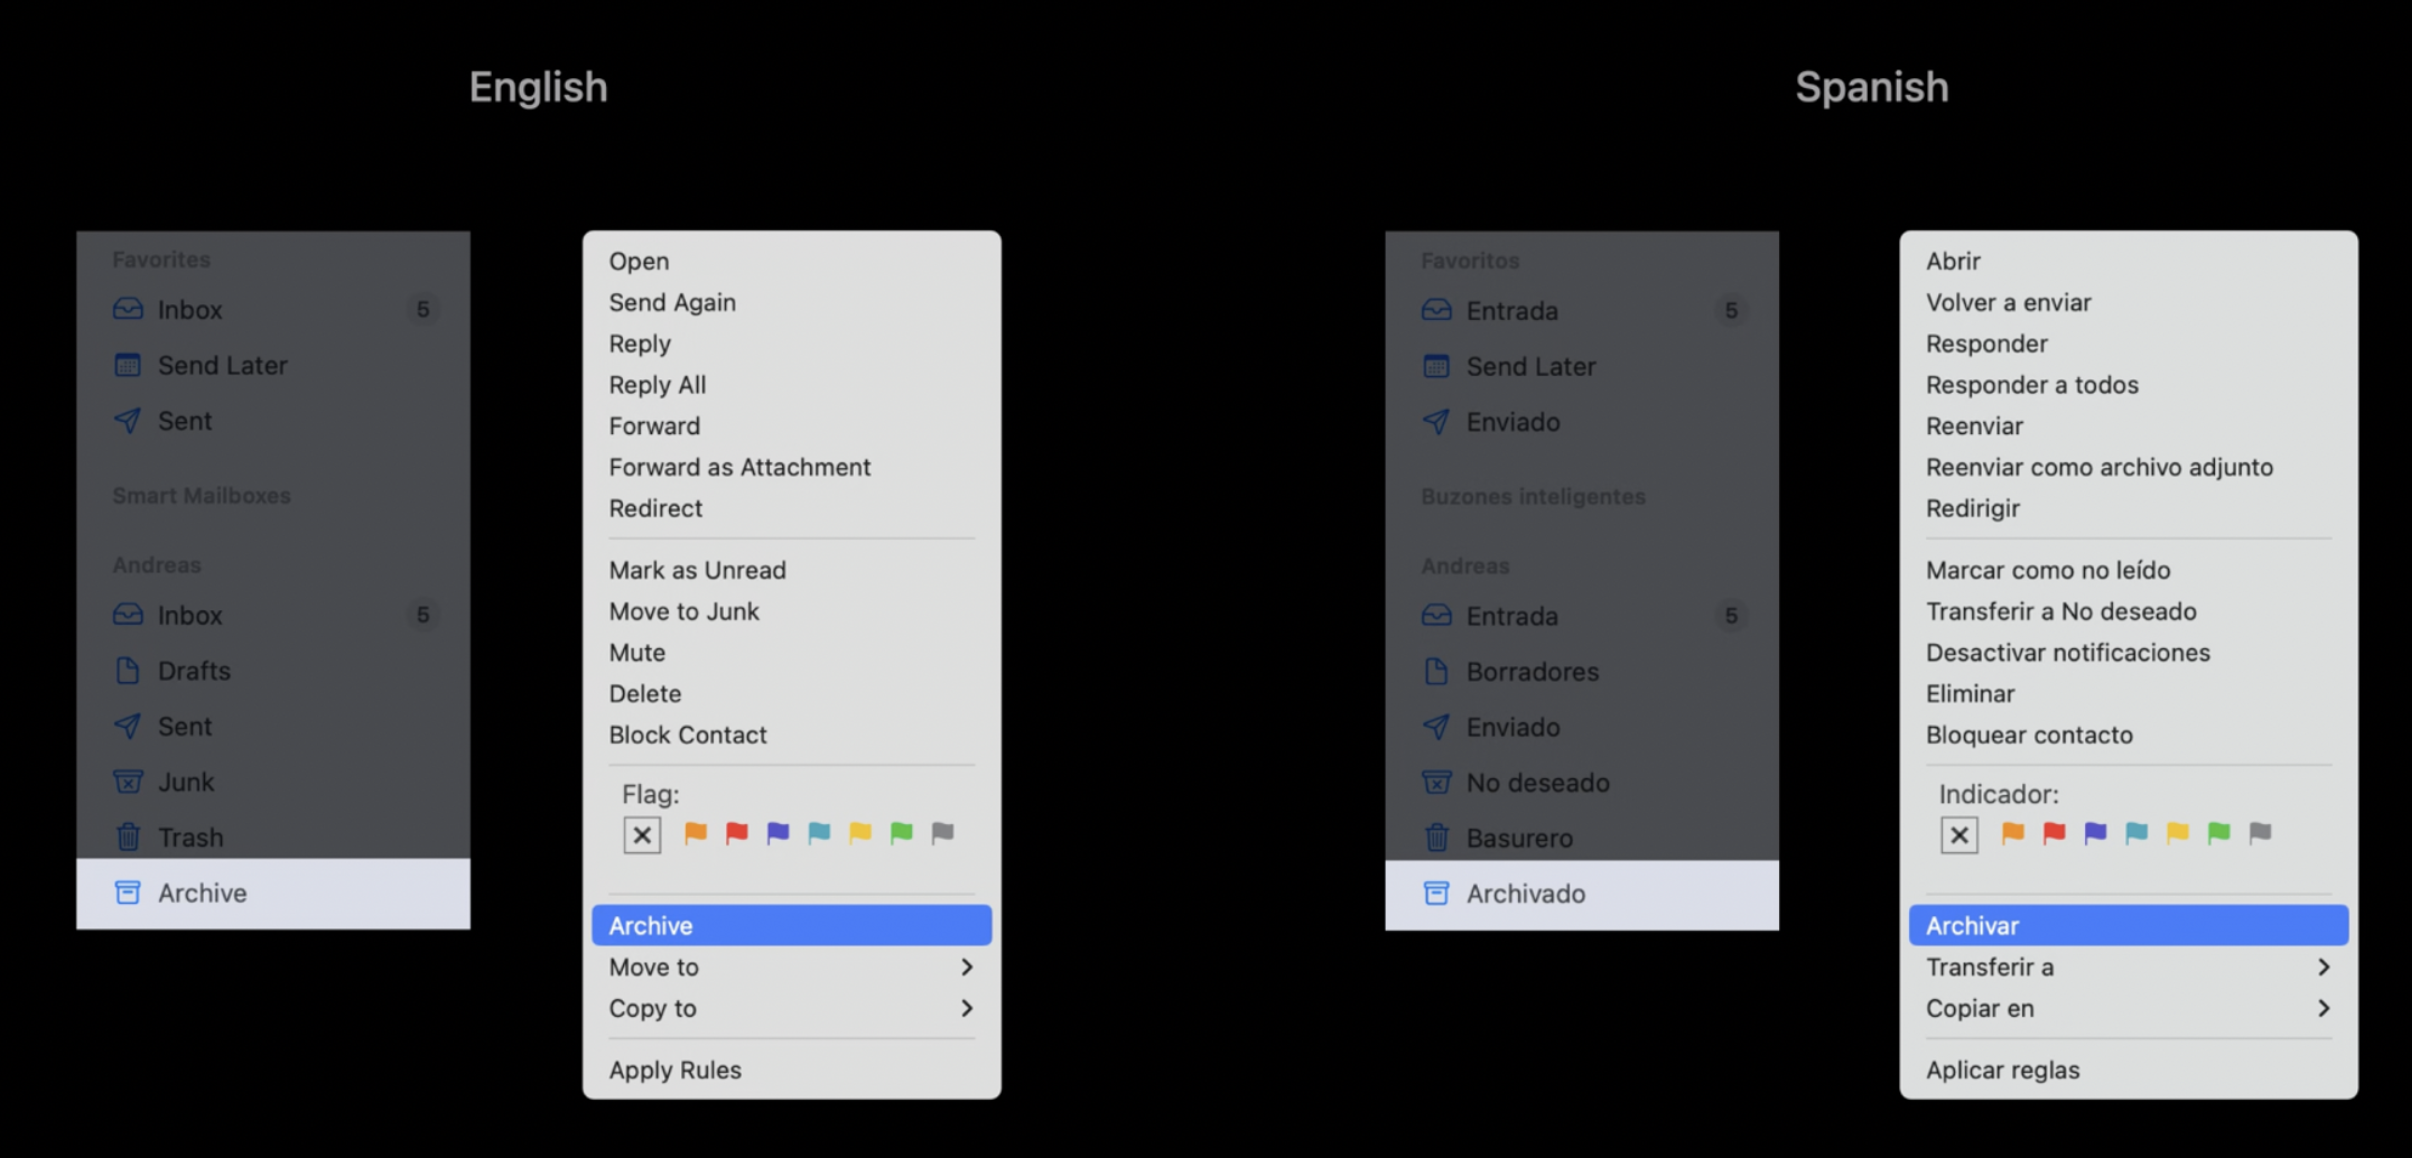Click the Spanish Send Later calendar icon
The height and width of the screenshot is (1158, 2412).
pyautogui.click(x=1437, y=366)
